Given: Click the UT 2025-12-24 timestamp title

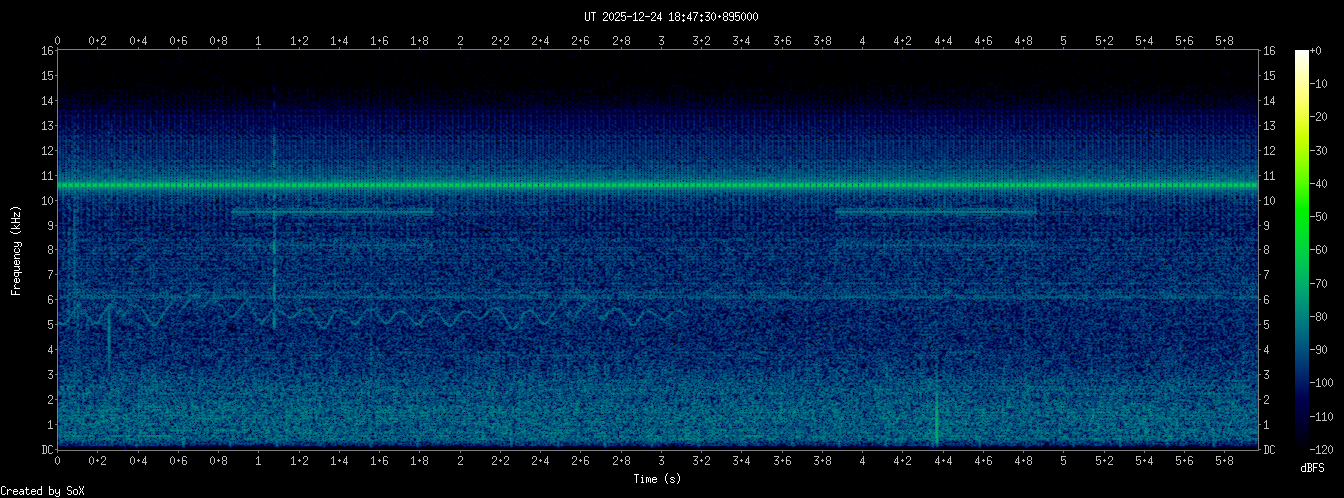Looking at the screenshot, I should [671, 17].
